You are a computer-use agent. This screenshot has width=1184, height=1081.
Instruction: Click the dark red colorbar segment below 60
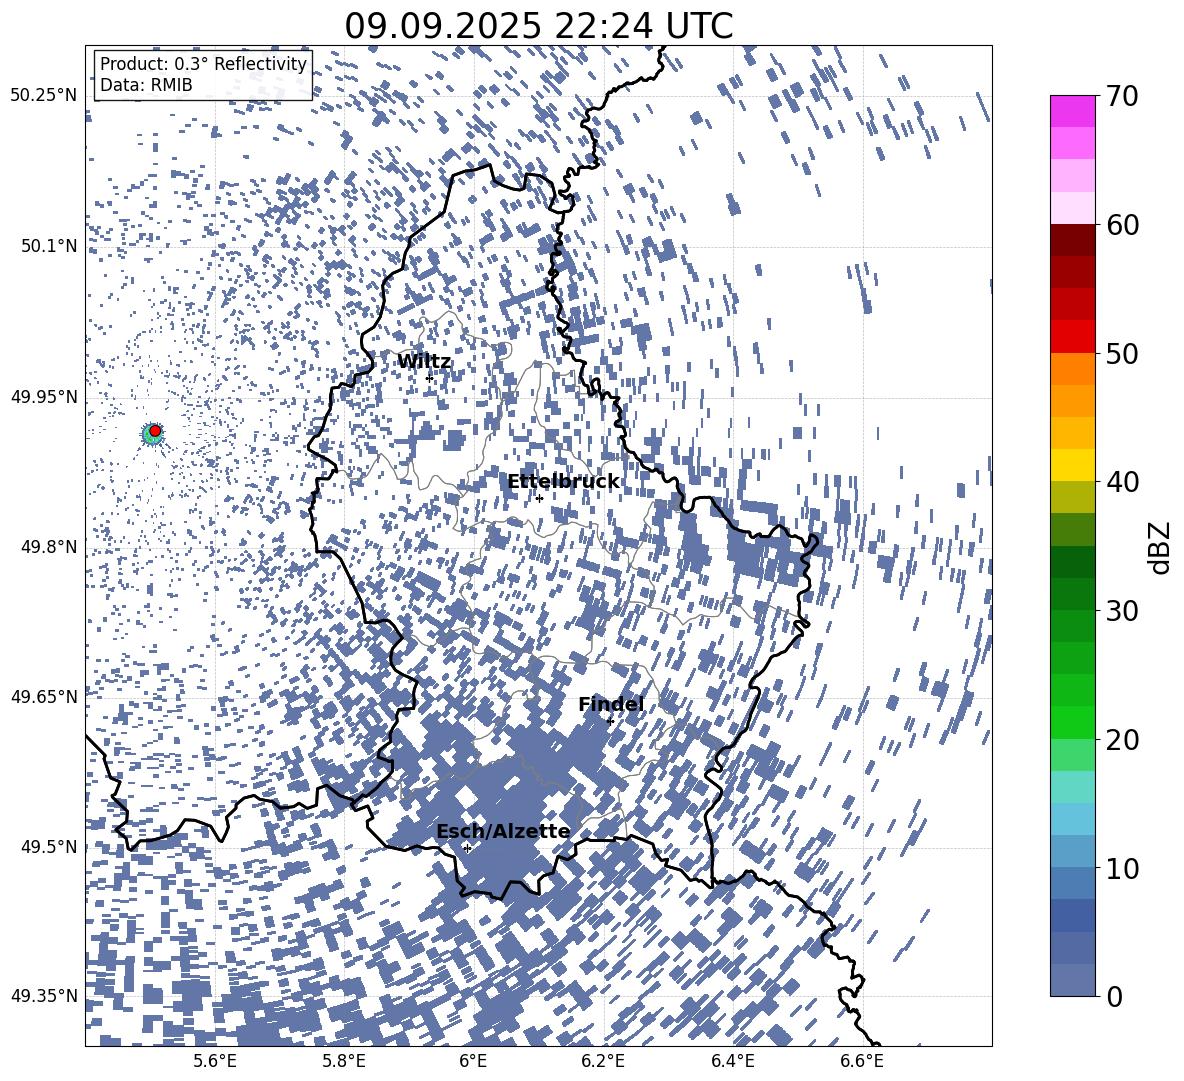1073,241
